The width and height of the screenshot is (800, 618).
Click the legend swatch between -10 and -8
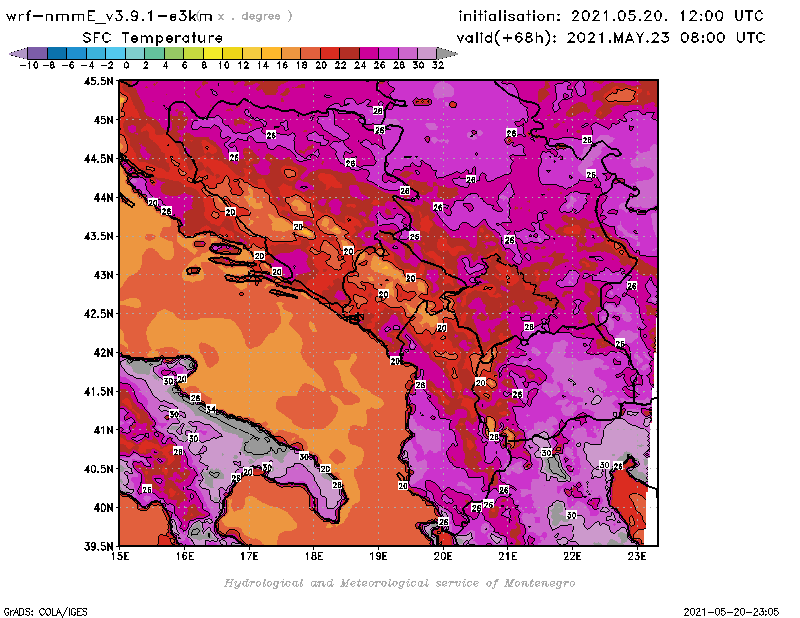coord(38,54)
